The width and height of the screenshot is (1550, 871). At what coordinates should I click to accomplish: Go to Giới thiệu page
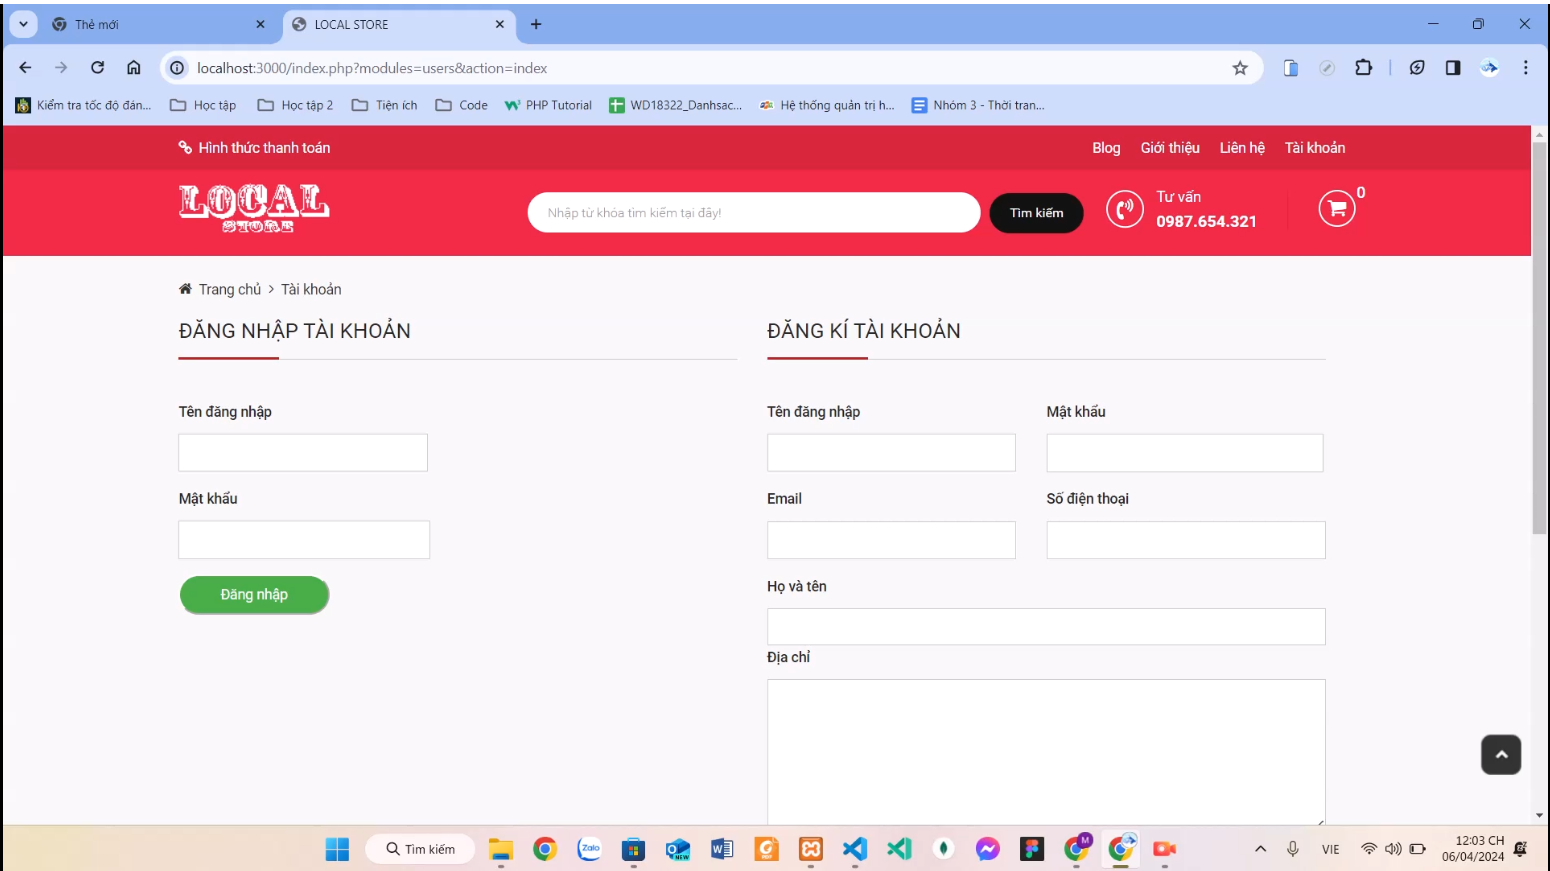point(1170,148)
